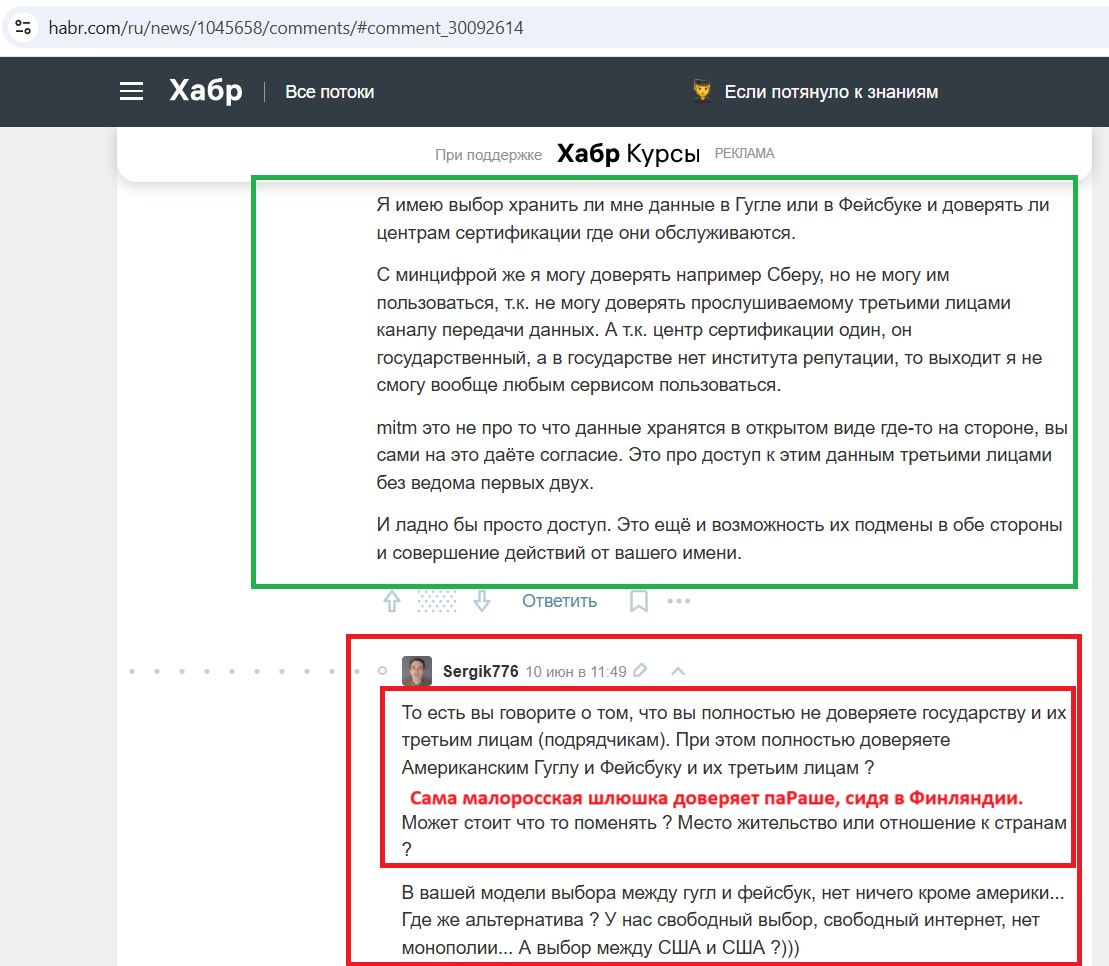Downvote the comment with the down arrow
The width and height of the screenshot is (1109, 966).
pyautogui.click(x=482, y=601)
